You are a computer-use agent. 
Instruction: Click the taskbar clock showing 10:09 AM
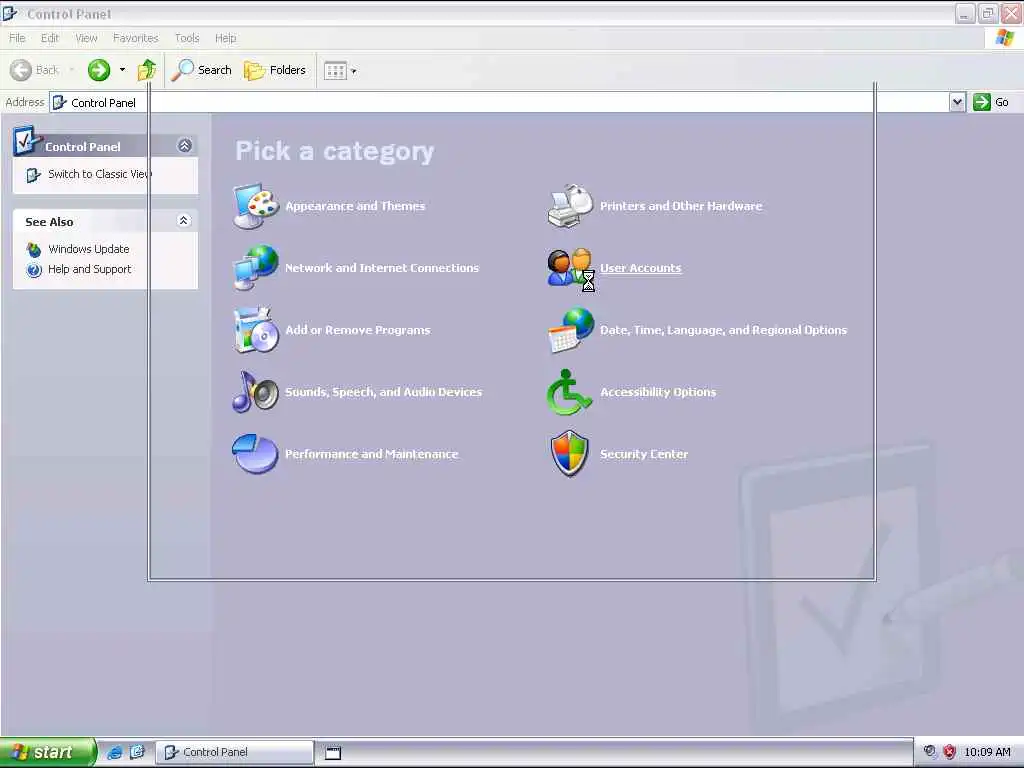click(x=987, y=752)
